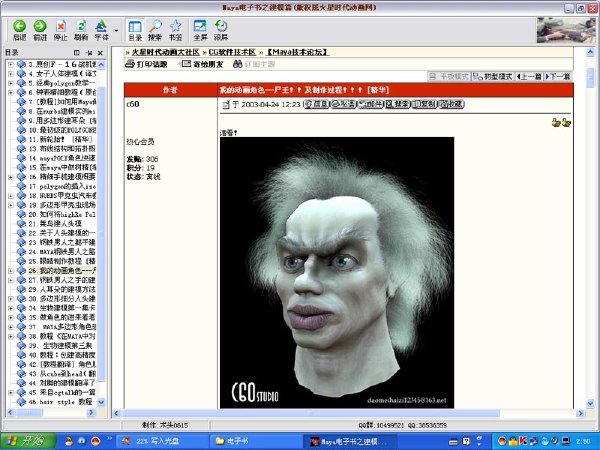Open the 开始 Start button
This screenshot has height=450, width=600.
28,441
